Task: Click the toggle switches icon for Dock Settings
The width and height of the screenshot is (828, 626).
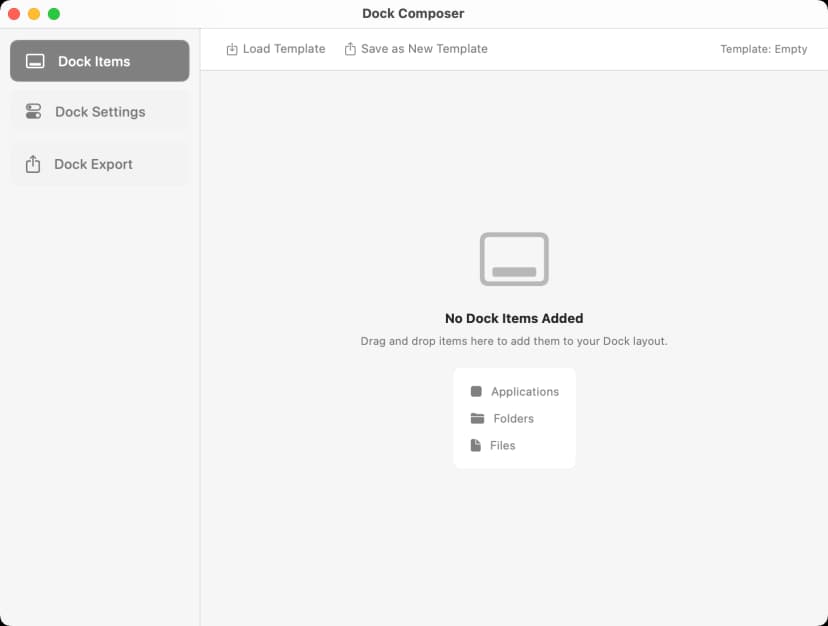Action: pos(34,112)
